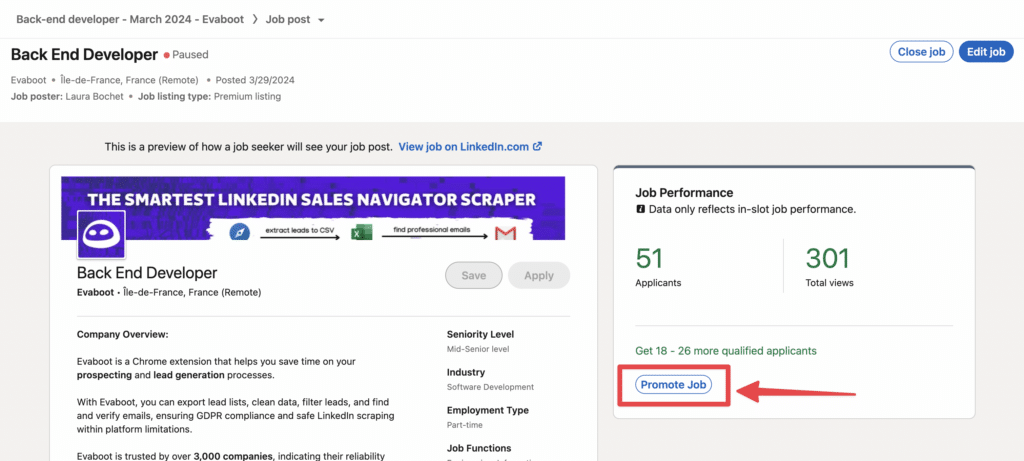Click the Software Development value
This screenshot has height=461, width=1024.
[x=490, y=387]
